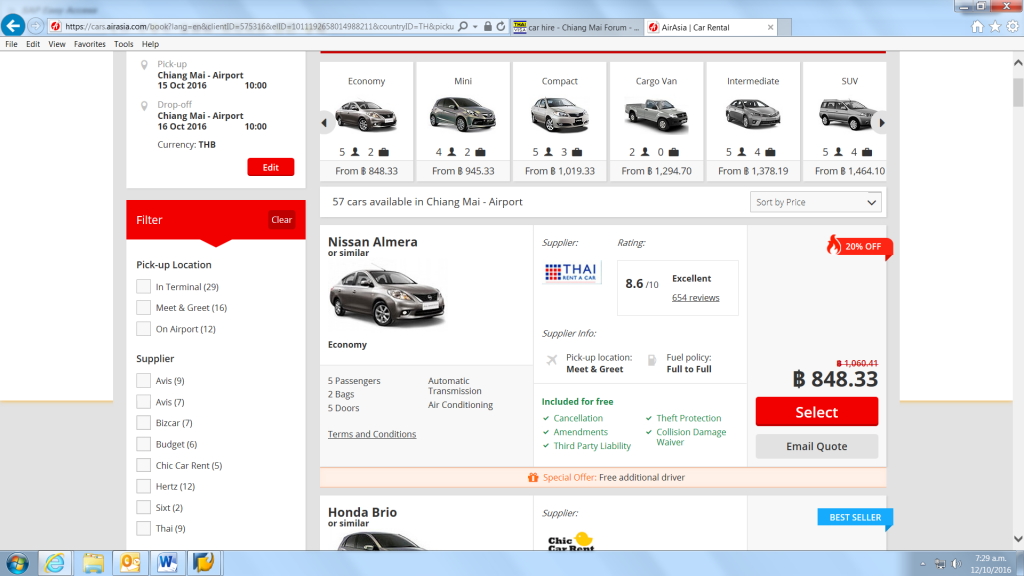The image size is (1024, 576).
Task: Select the Nissan Almera with red Select button
Action: 816,412
